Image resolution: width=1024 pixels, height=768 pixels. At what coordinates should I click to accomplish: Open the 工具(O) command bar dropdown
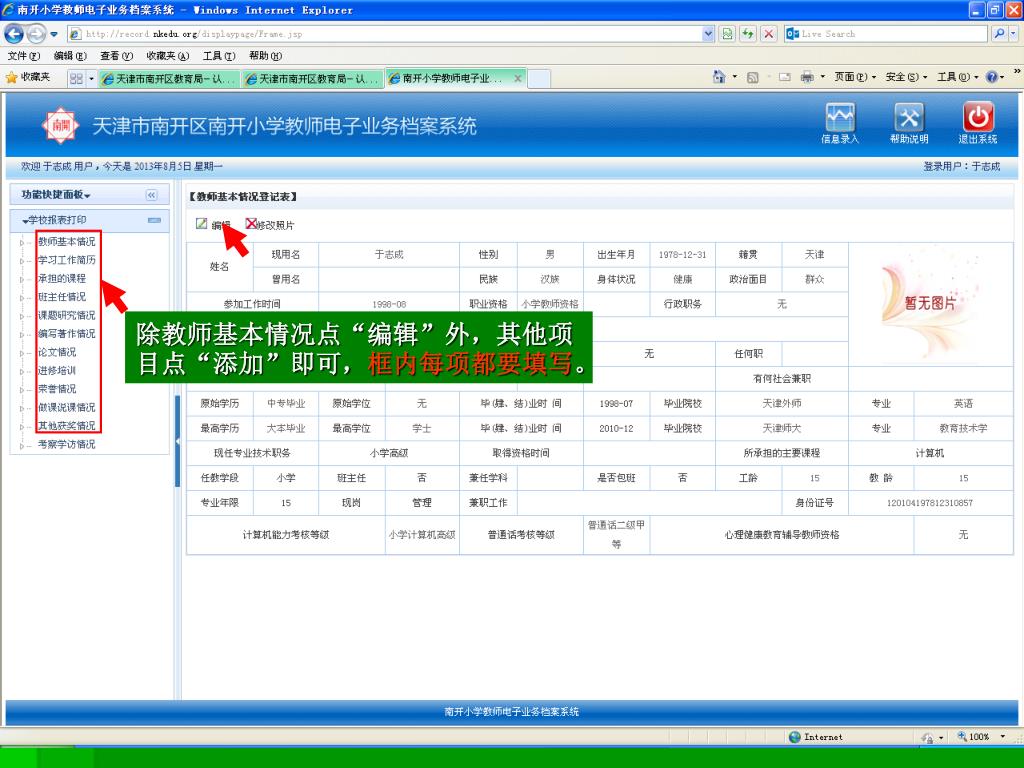click(958, 77)
